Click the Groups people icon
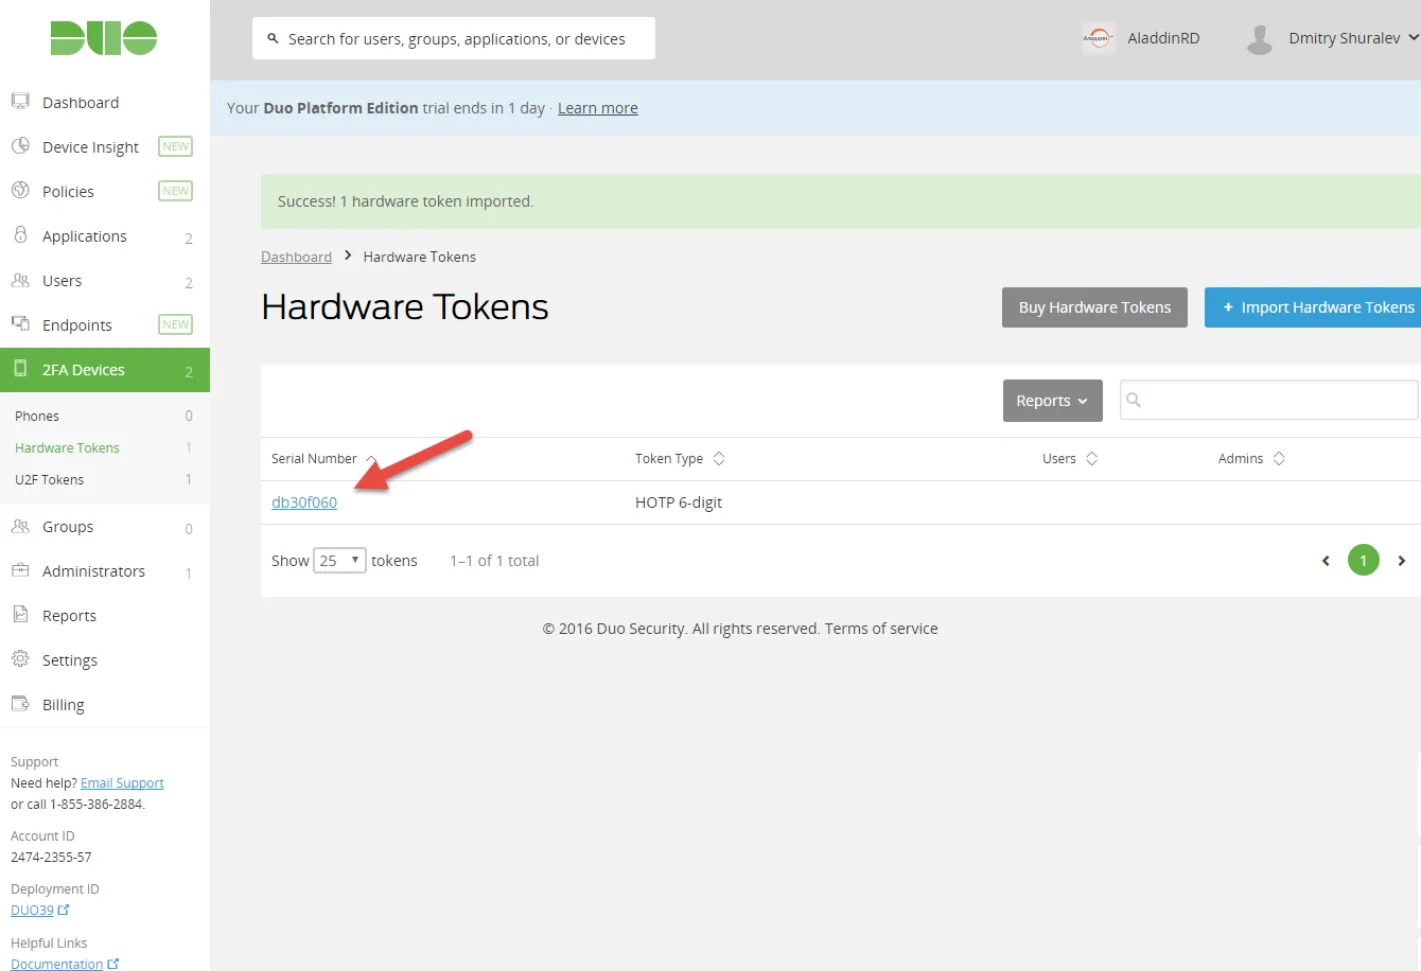The image size is (1421, 971). click(20, 526)
